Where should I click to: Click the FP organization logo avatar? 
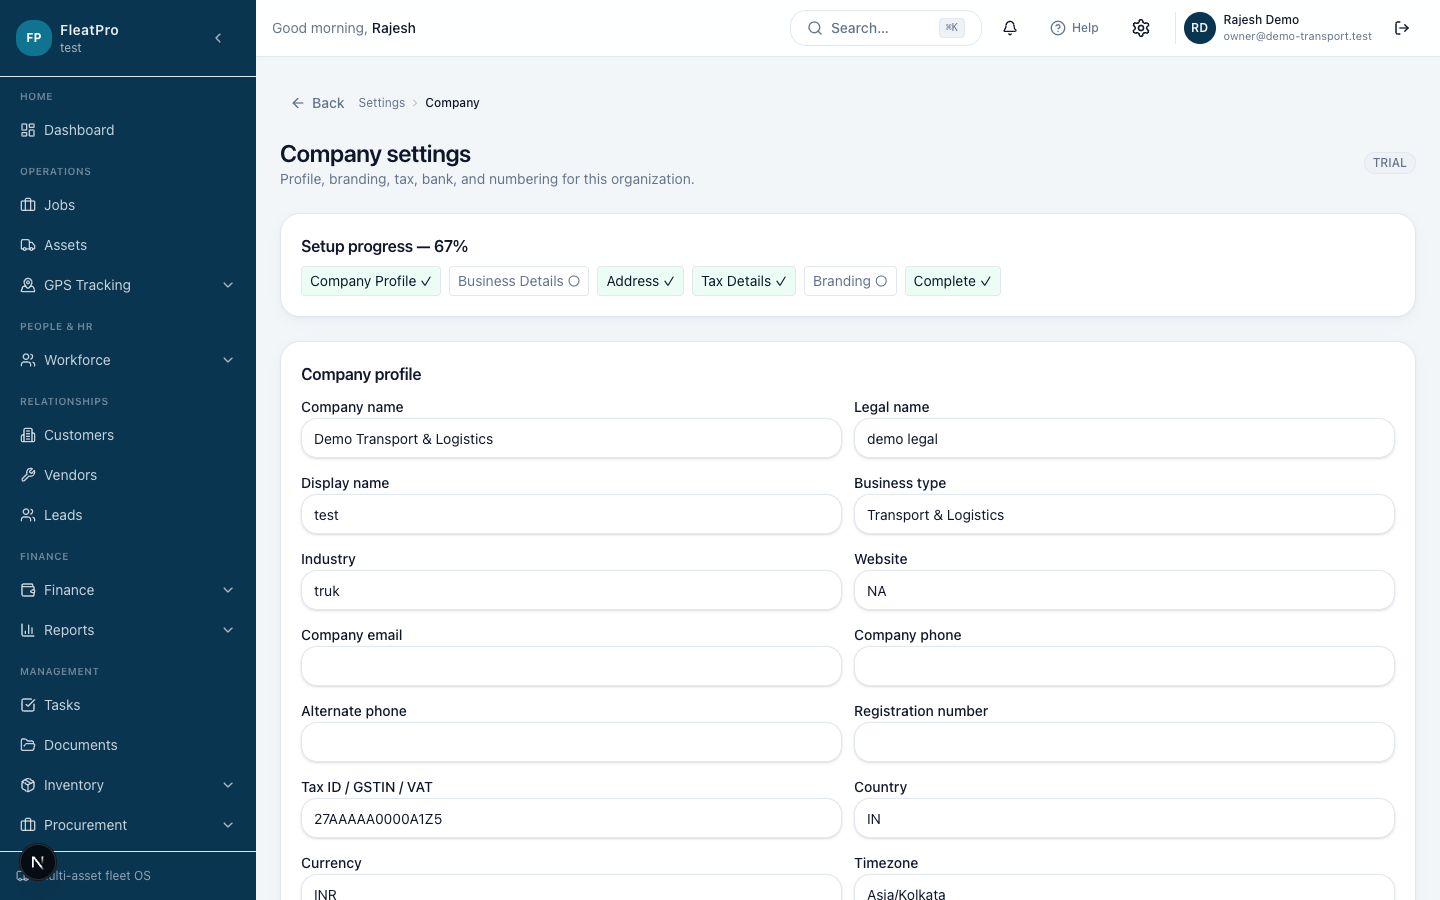pos(34,38)
